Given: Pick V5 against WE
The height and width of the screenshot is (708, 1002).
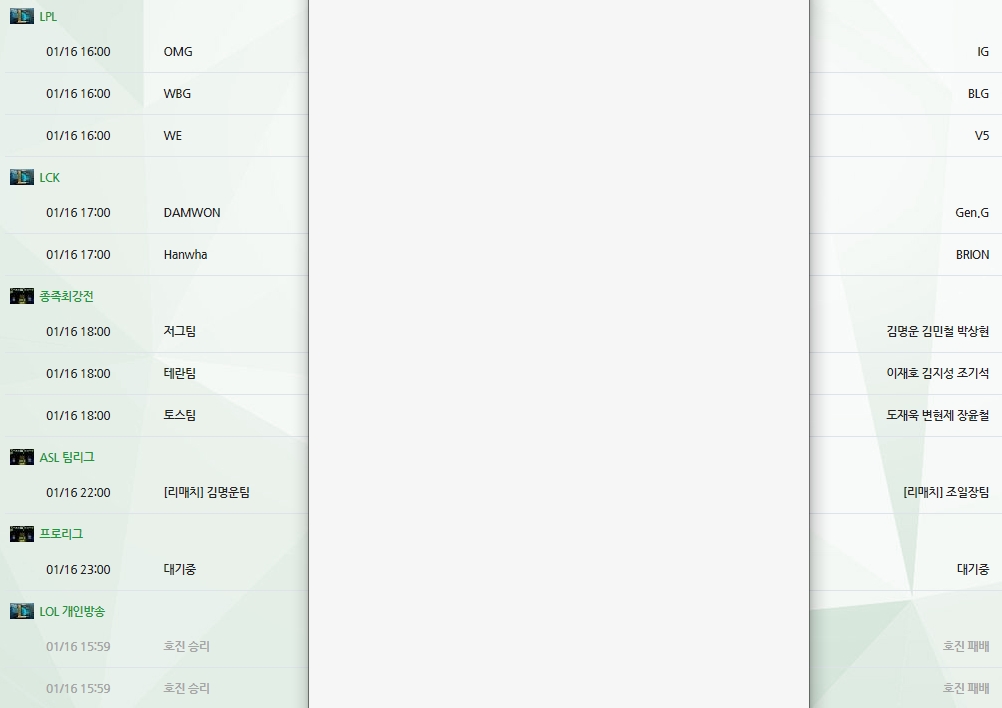Looking at the screenshot, I should coord(981,136).
